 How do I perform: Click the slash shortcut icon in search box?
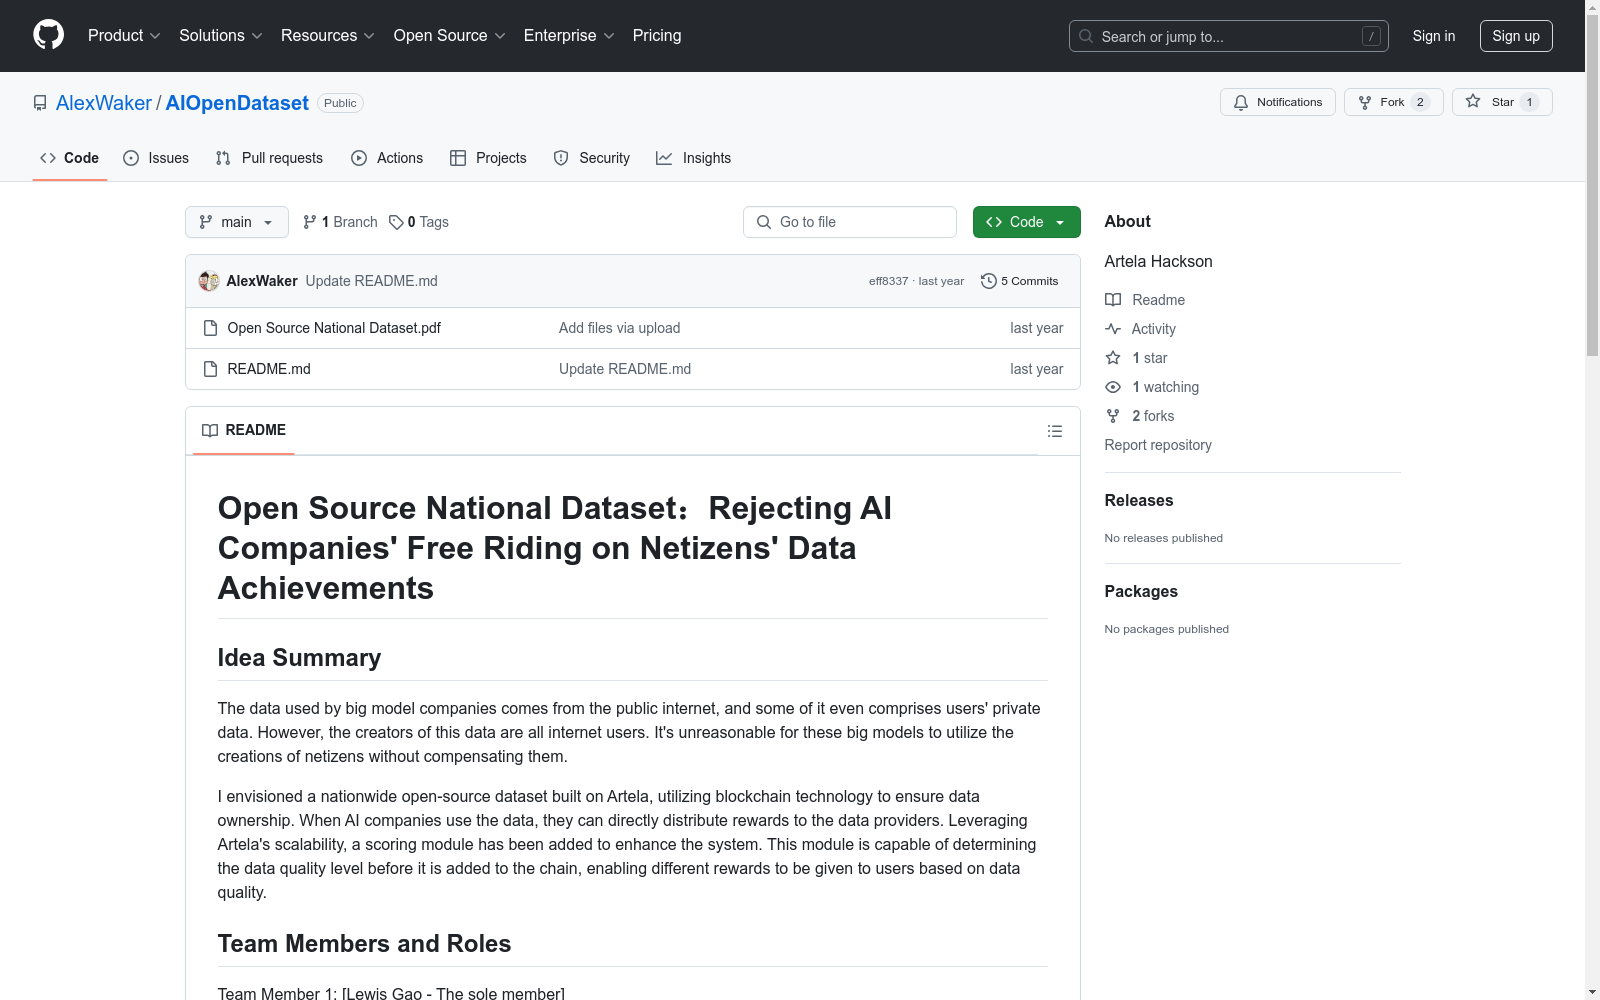point(1371,36)
